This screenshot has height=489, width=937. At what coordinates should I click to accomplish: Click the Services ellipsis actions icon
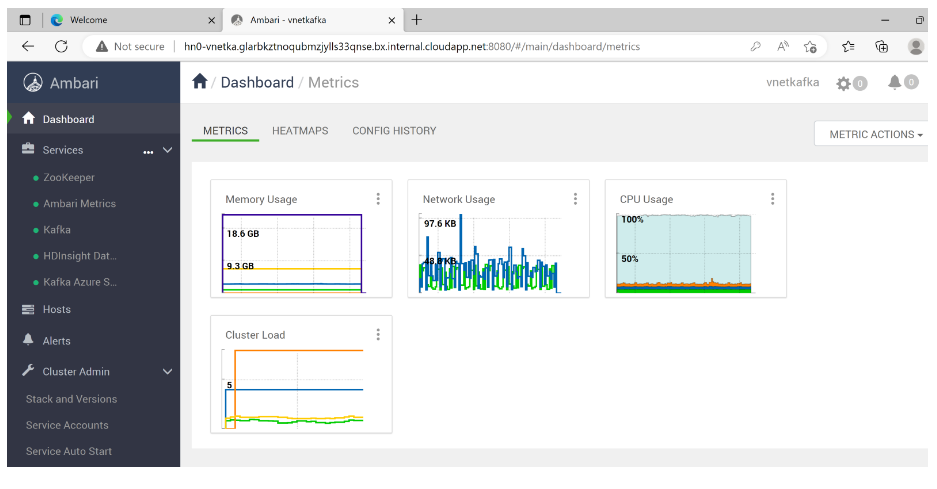[x=148, y=151]
